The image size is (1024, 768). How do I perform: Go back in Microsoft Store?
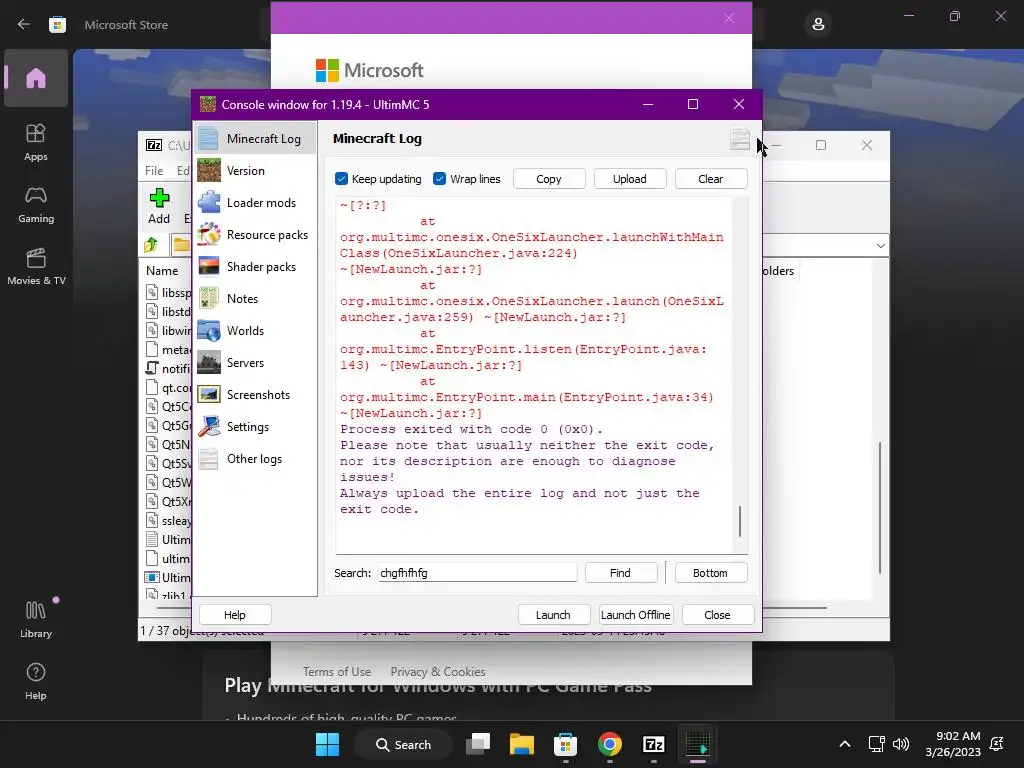click(x=24, y=24)
